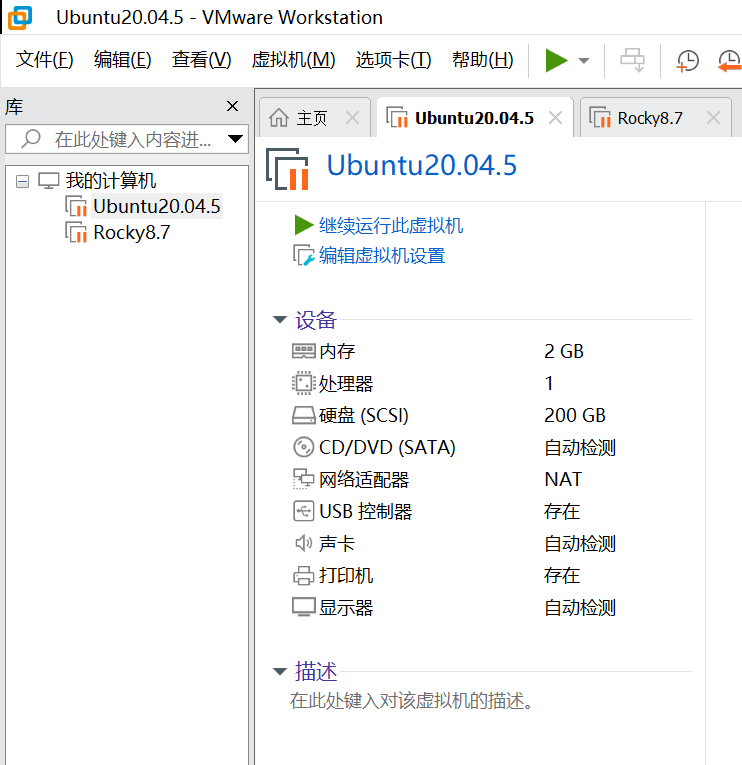
Task: Click the computer icon beside 我的计算机
Action: [49, 181]
